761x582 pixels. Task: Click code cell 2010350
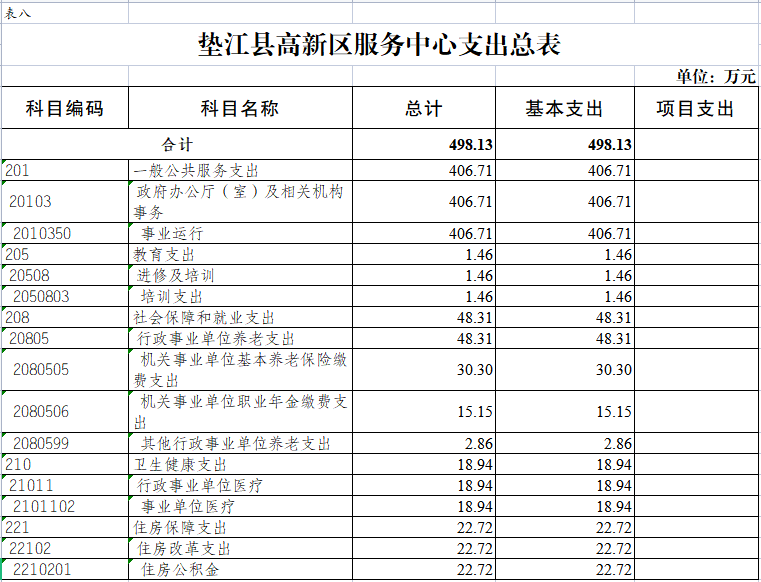[65, 233]
